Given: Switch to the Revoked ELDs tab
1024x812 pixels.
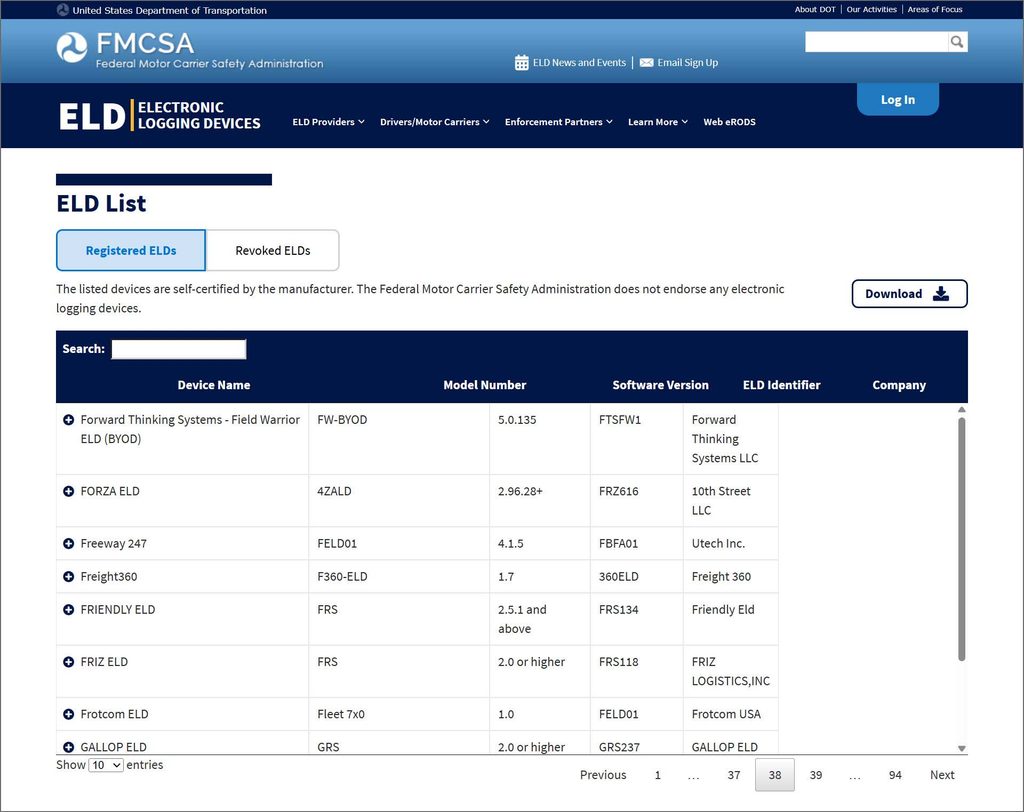Looking at the screenshot, I should 272,250.
